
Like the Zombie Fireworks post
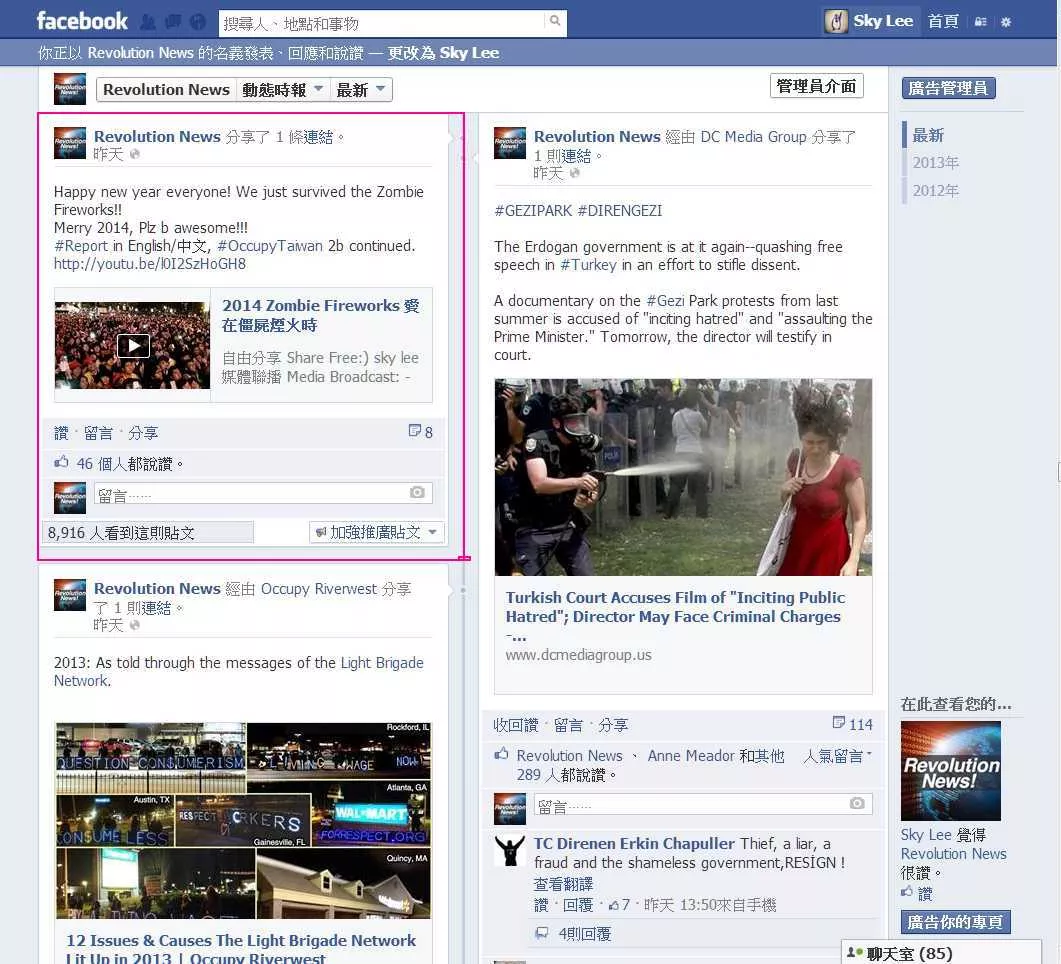[x=61, y=433]
